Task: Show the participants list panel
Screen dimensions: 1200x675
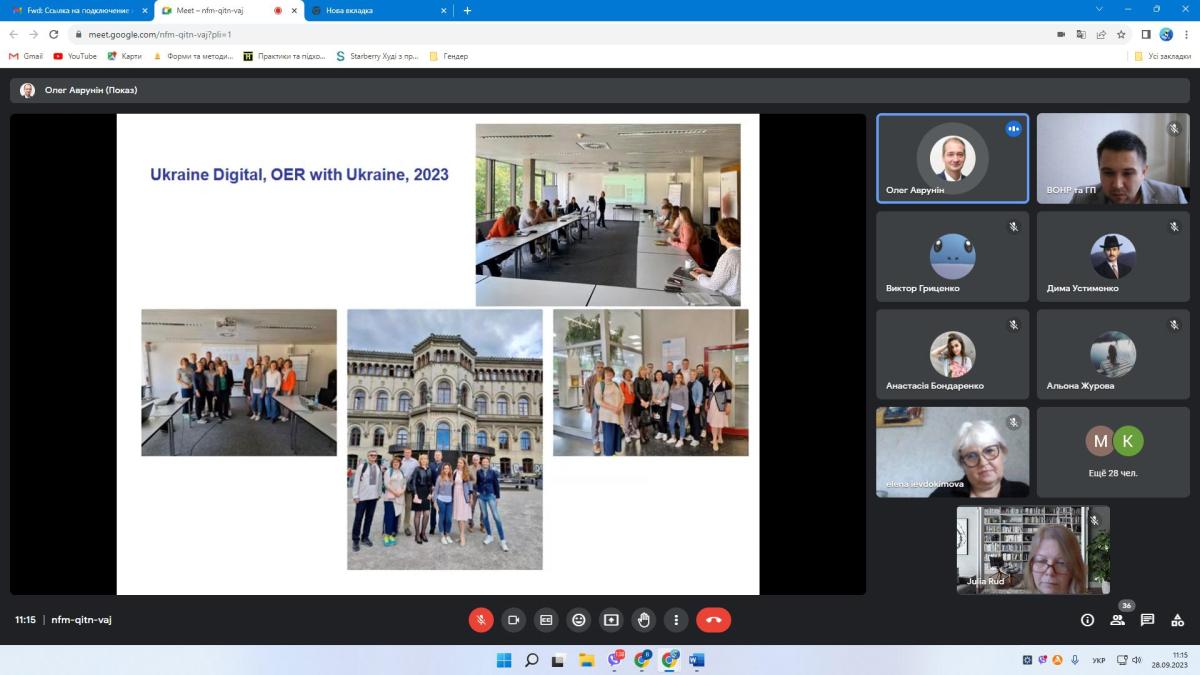Action: click(x=1117, y=620)
